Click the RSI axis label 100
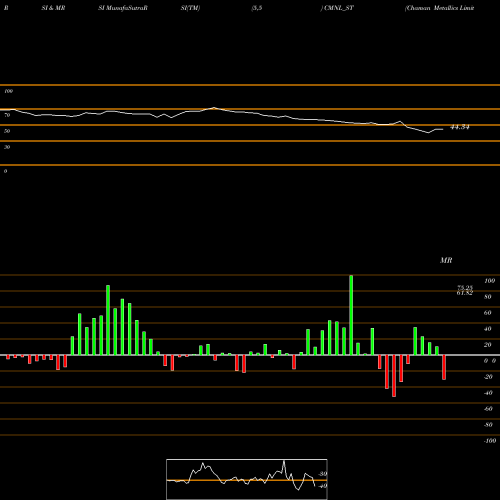This screenshot has height=500, width=500. pyautogui.click(x=9, y=91)
